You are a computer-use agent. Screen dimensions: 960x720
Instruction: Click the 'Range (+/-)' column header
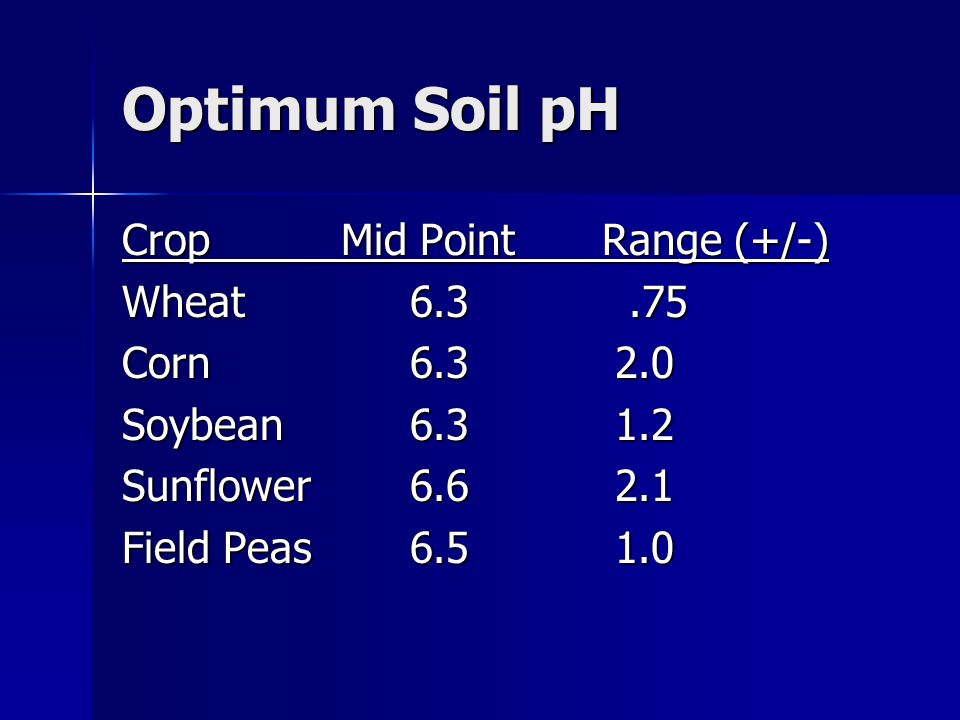715,241
